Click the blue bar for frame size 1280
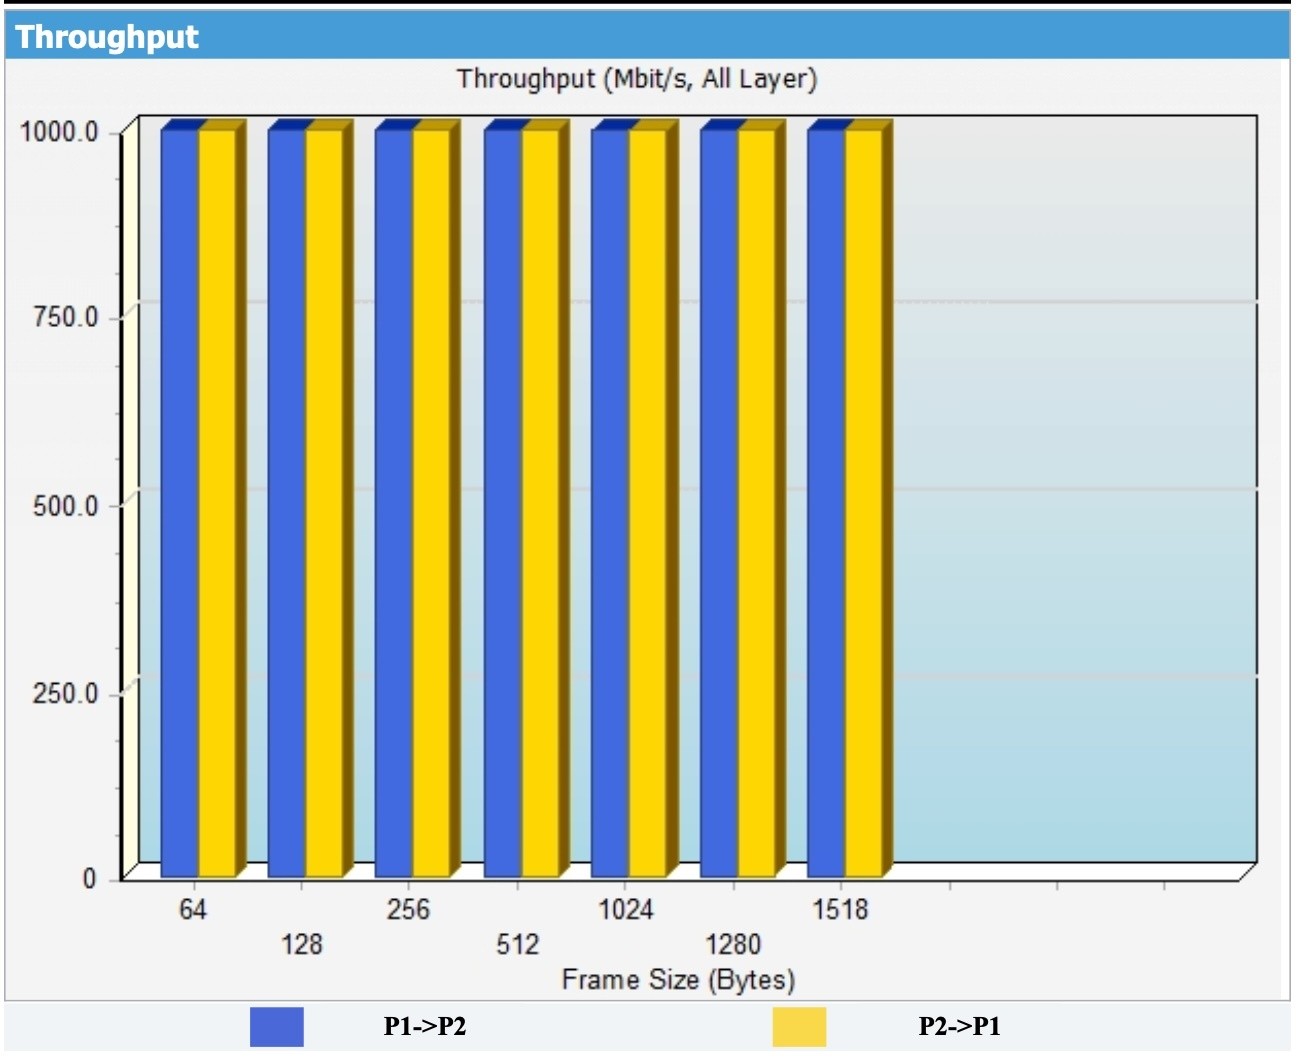 click(x=719, y=503)
